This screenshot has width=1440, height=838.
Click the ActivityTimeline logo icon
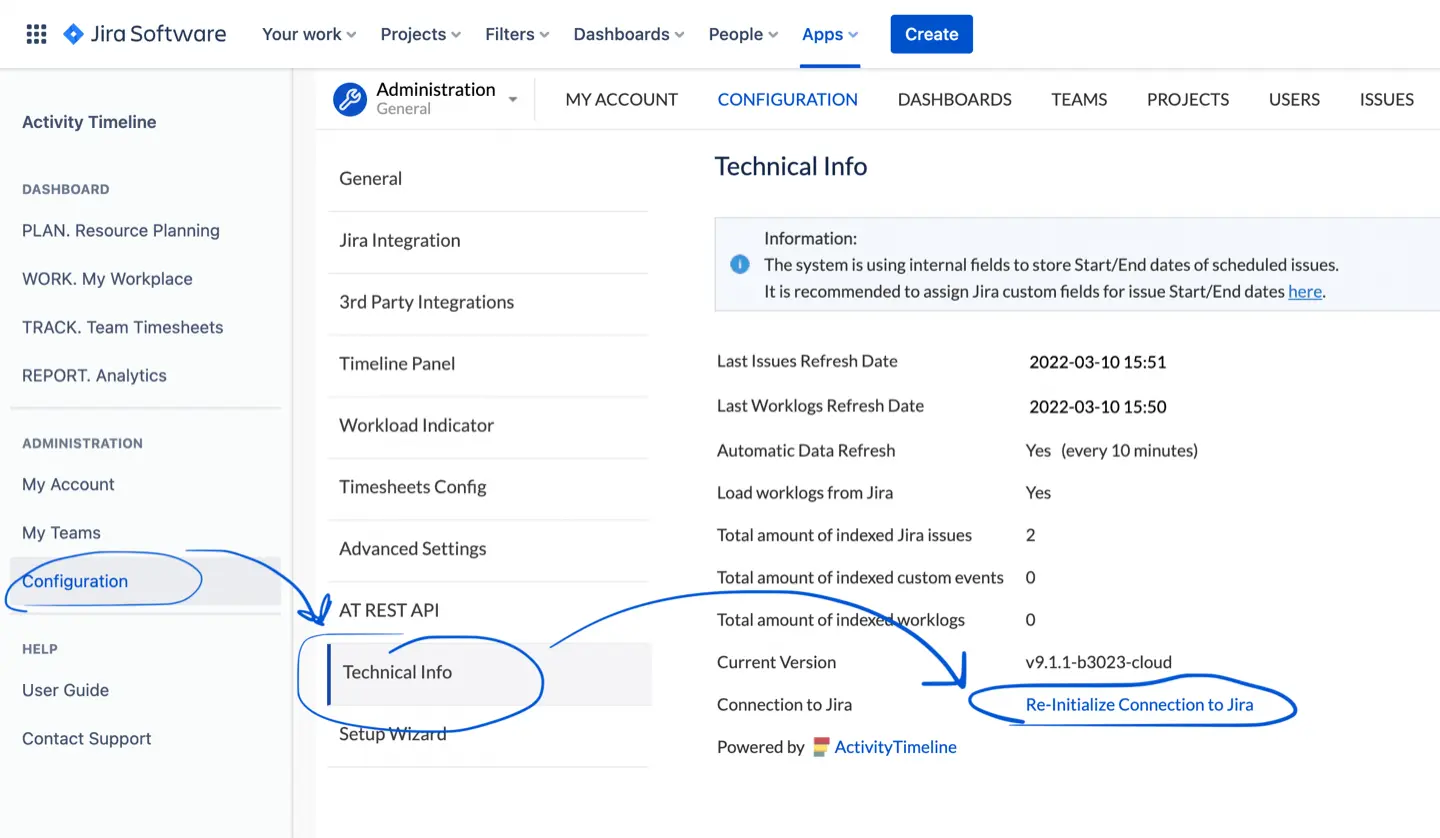click(x=821, y=747)
